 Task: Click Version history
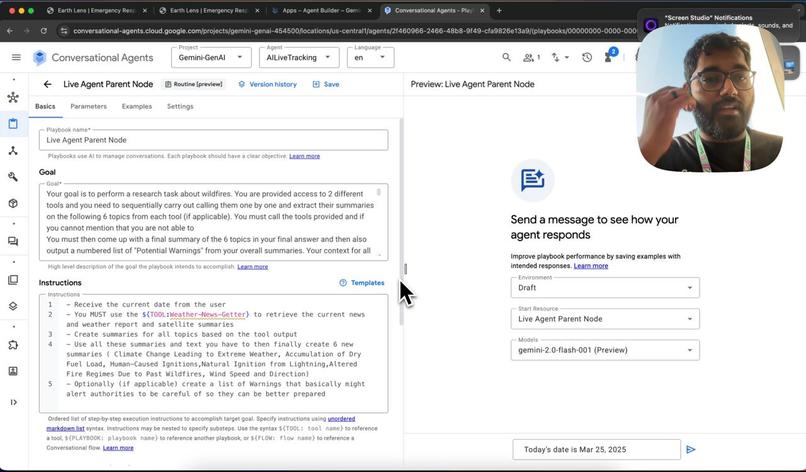pos(267,84)
